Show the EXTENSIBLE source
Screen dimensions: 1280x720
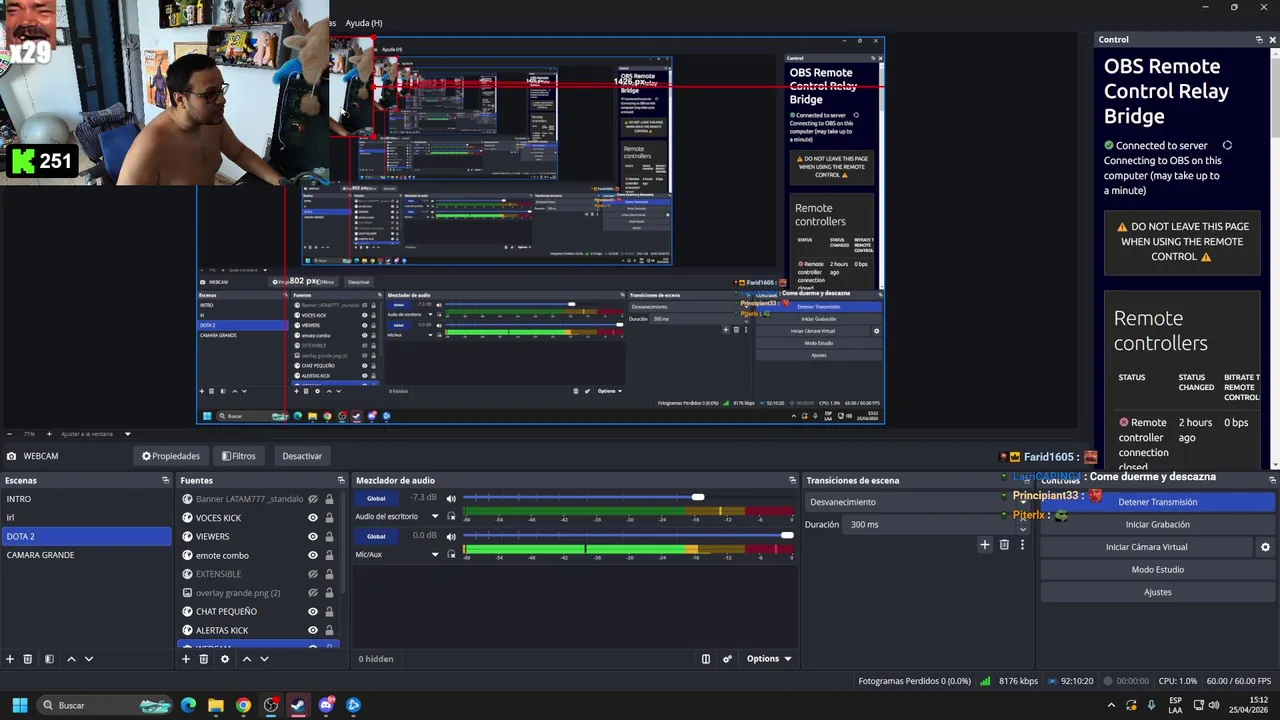pos(313,574)
